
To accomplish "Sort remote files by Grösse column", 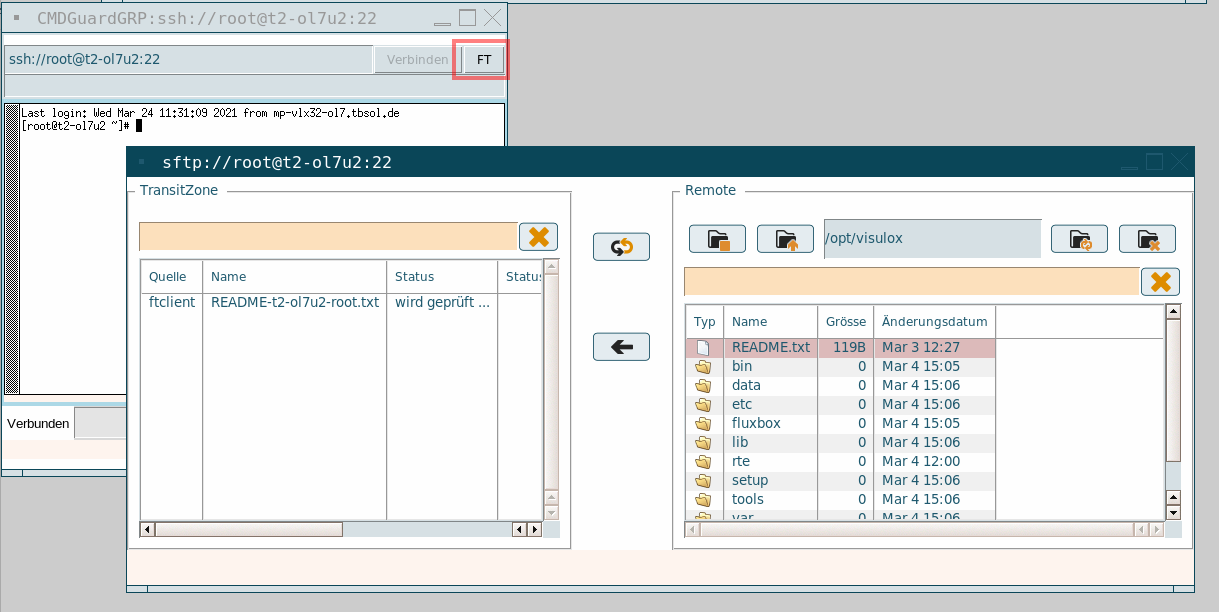I will click(x=846, y=322).
